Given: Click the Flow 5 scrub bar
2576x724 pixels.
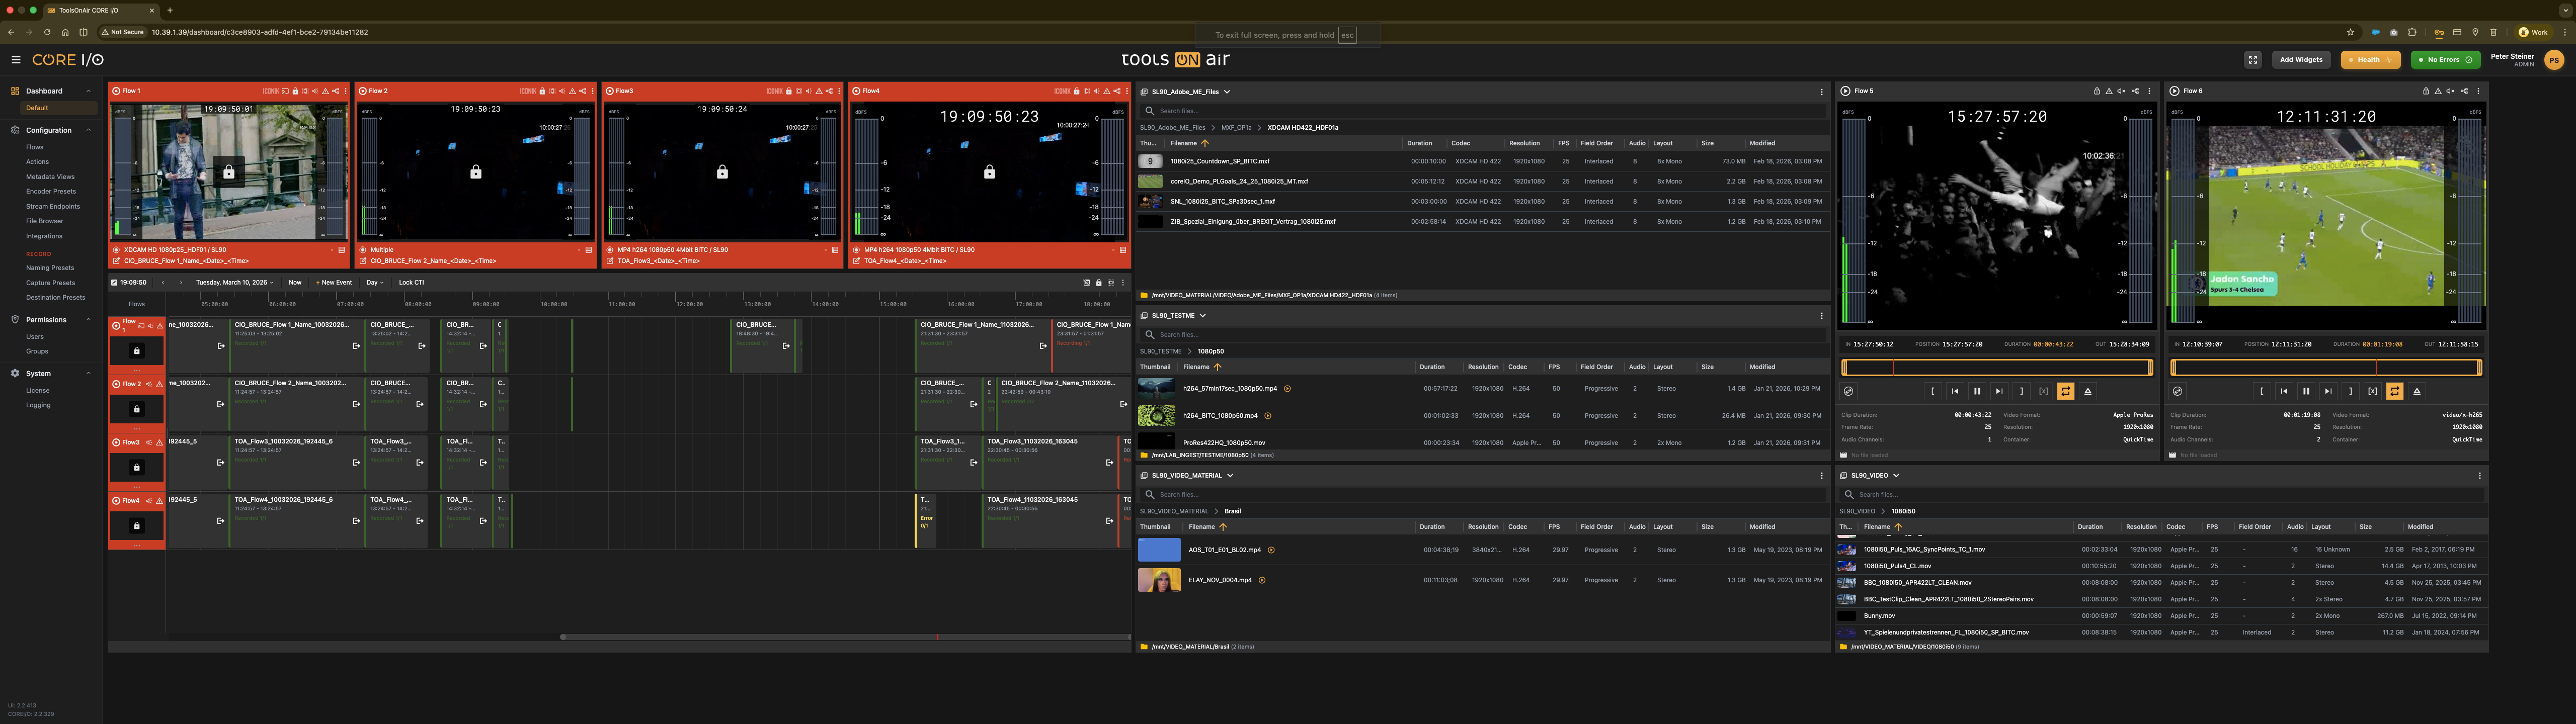Looking at the screenshot, I should coord(1997,368).
